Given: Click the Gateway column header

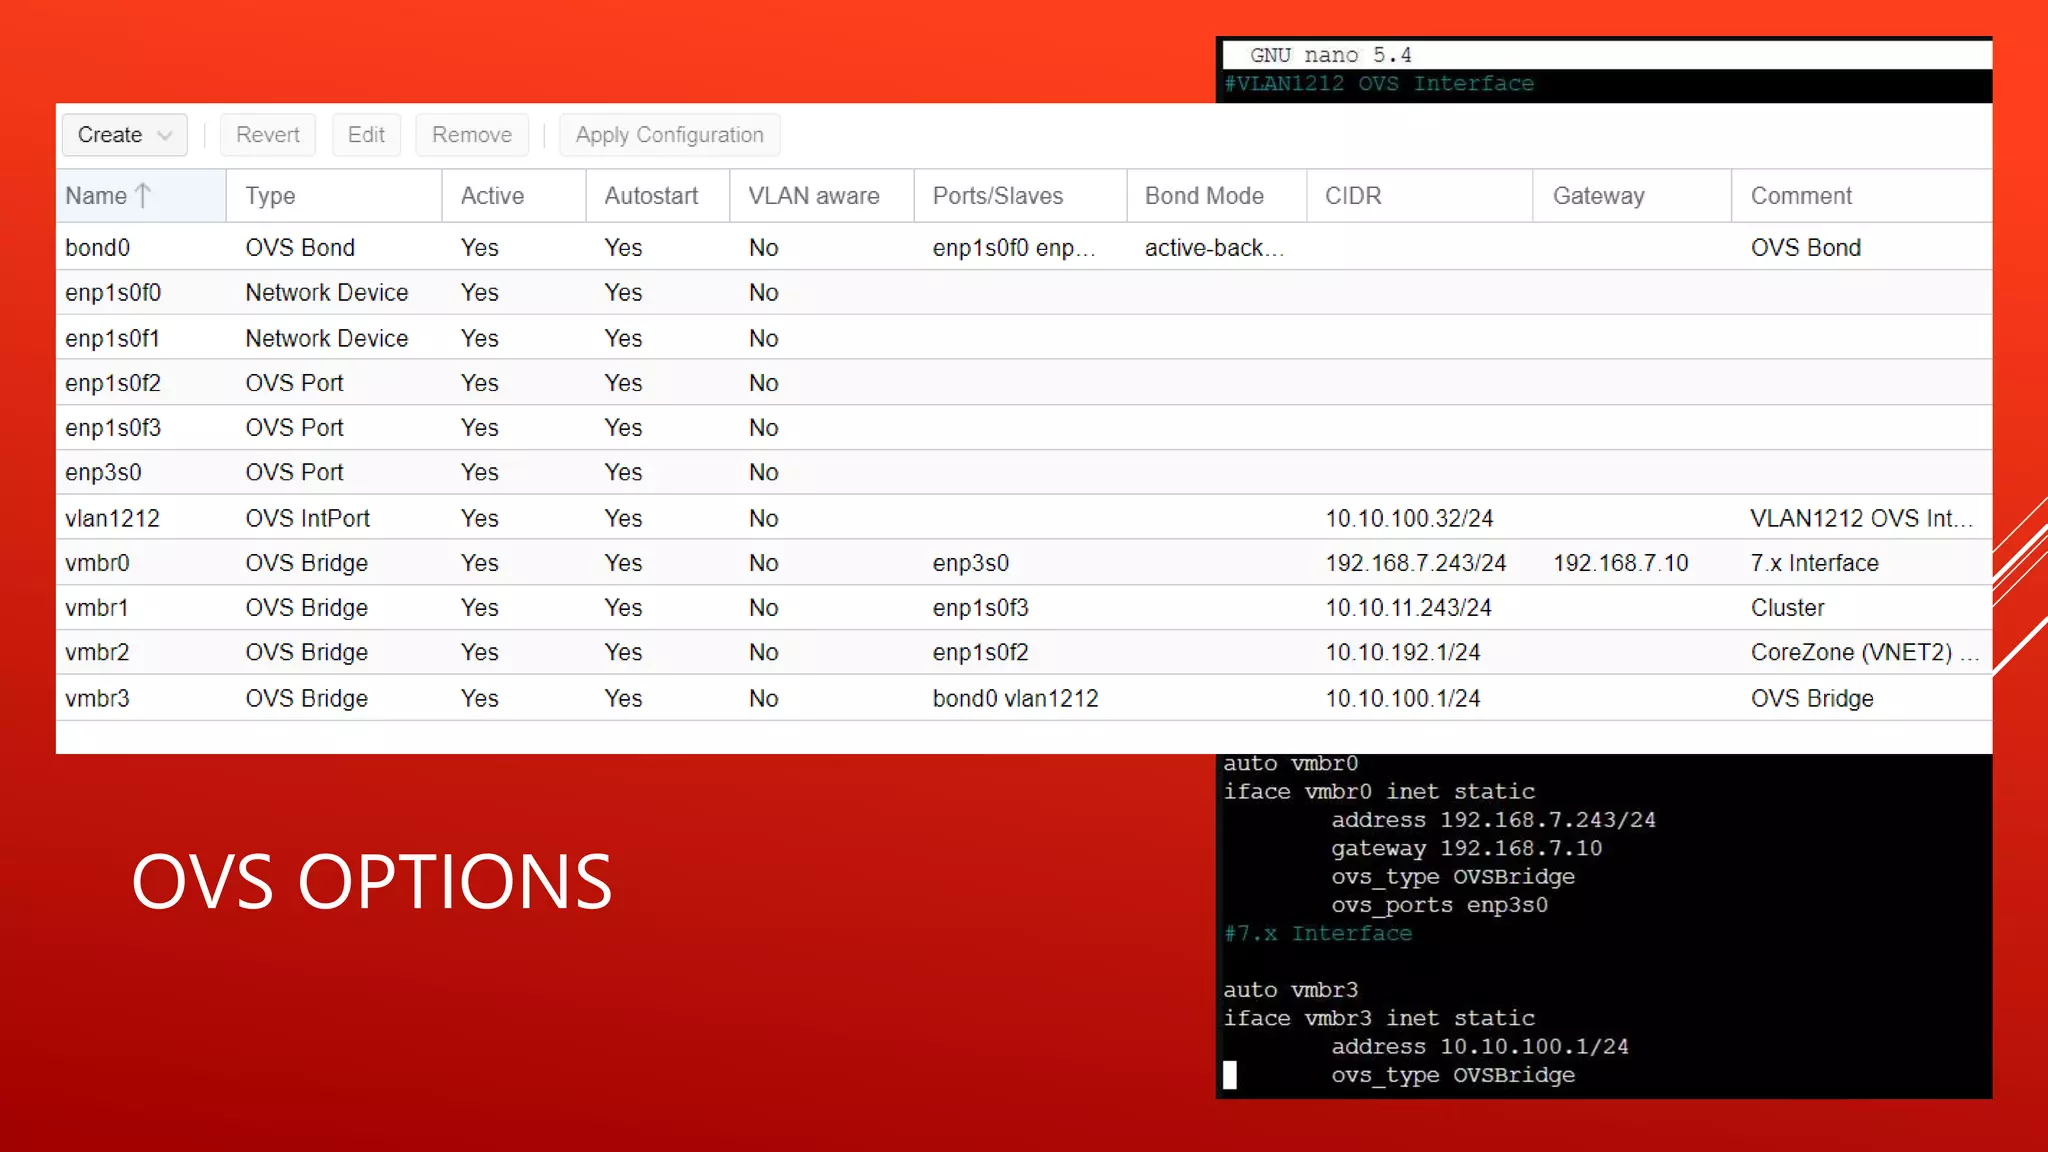Looking at the screenshot, I should pos(1598,196).
